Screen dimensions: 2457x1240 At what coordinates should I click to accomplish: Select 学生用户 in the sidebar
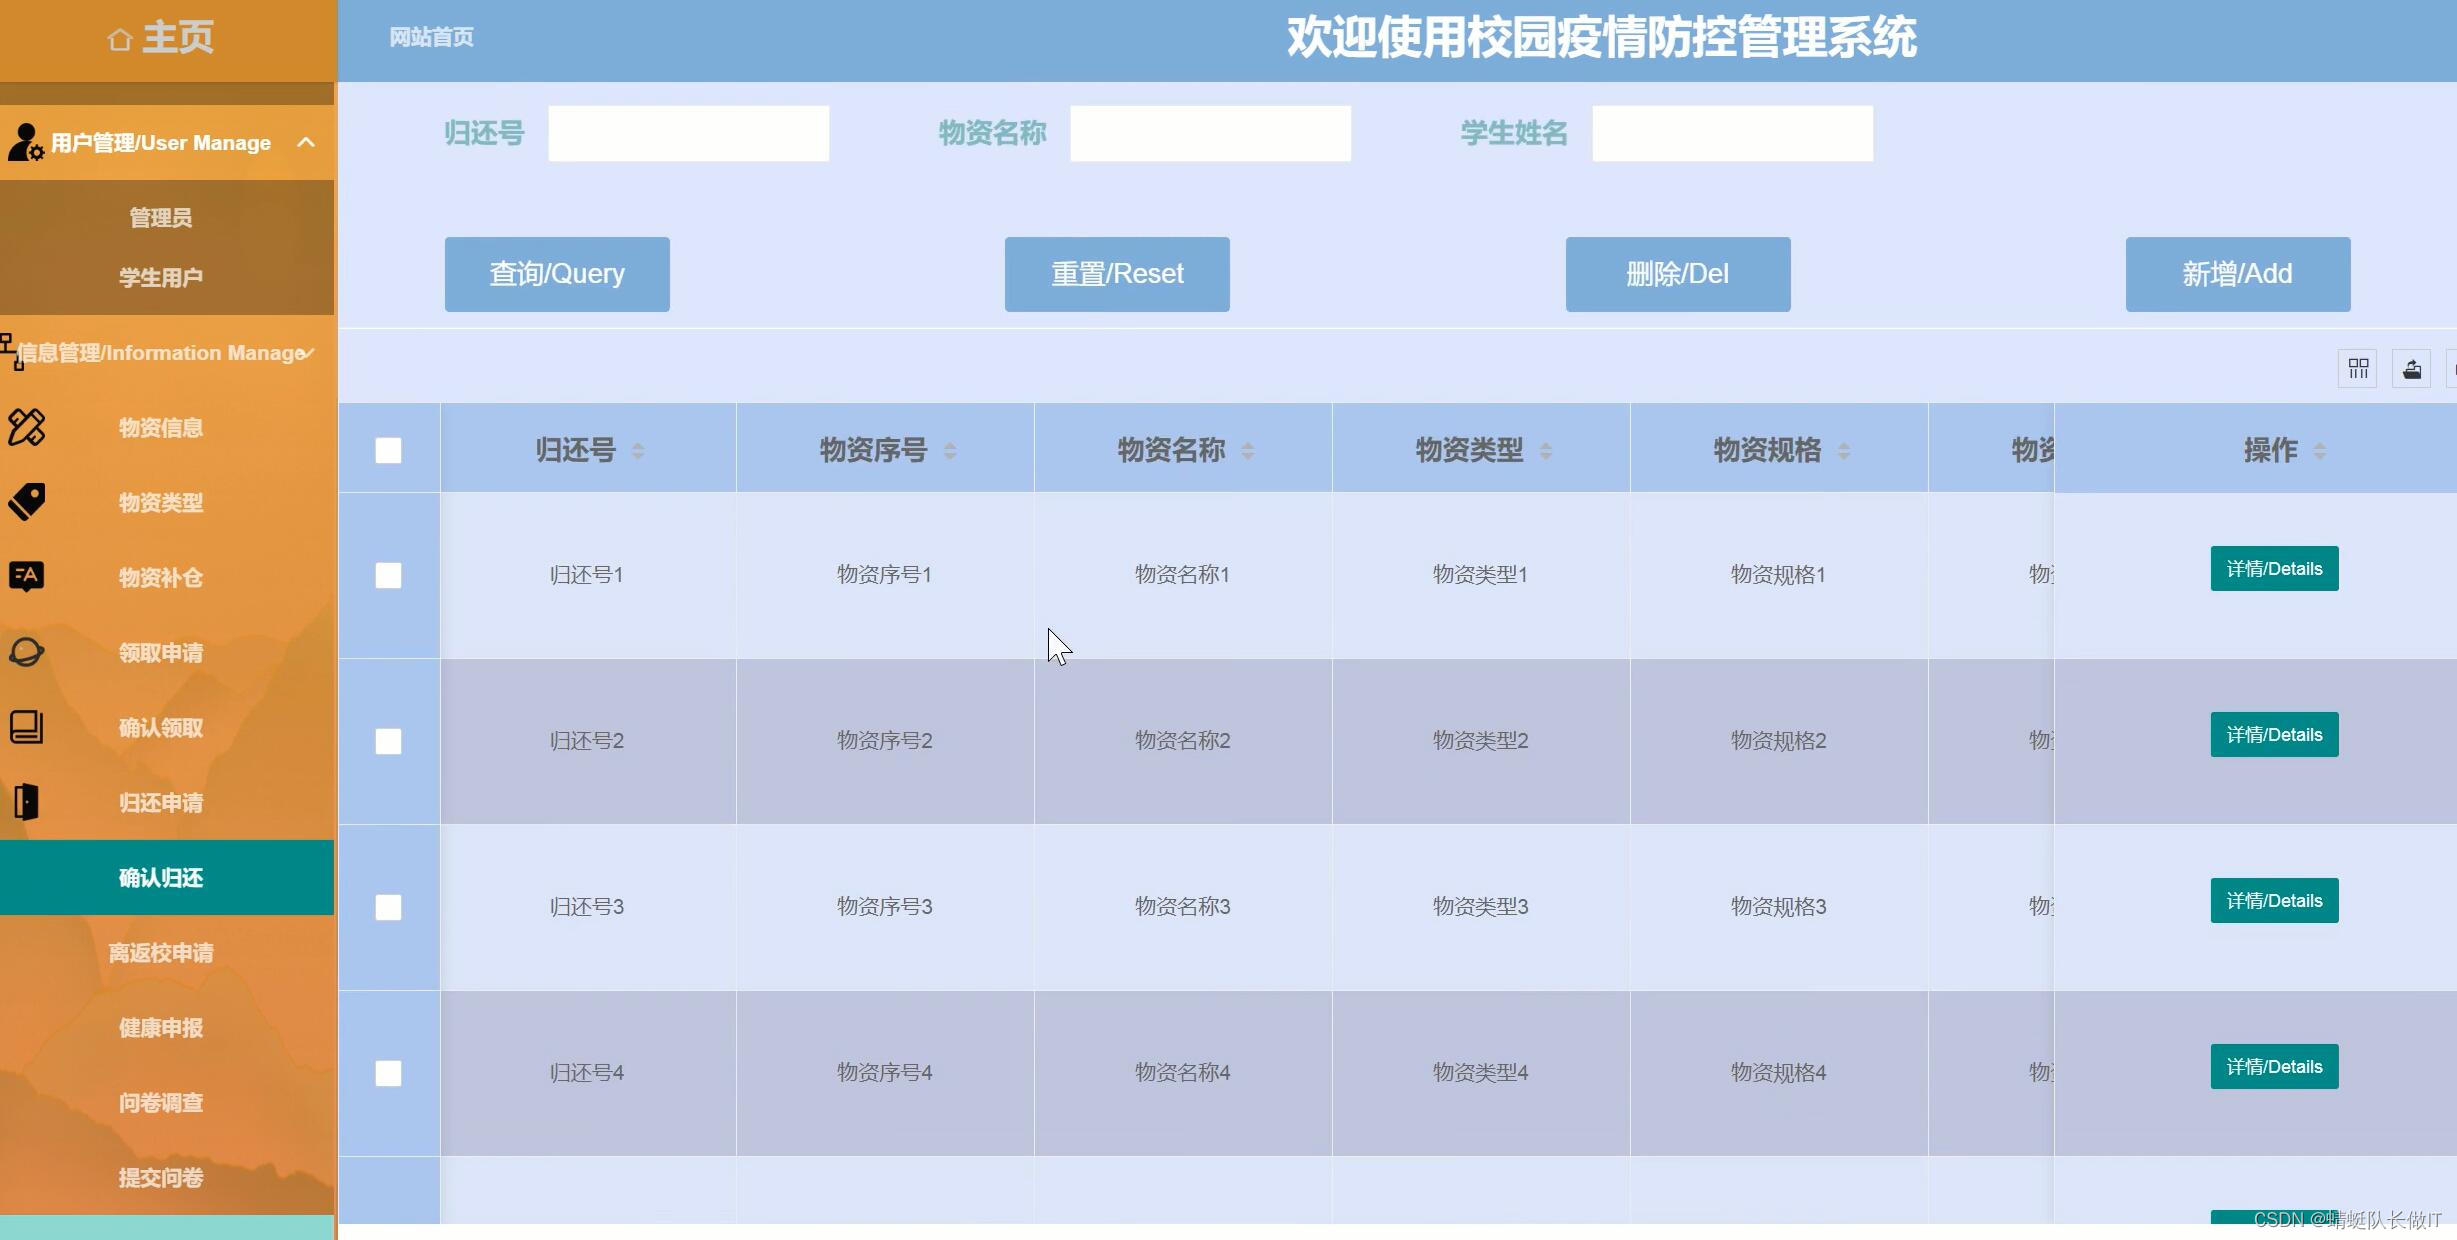(x=161, y=277)
